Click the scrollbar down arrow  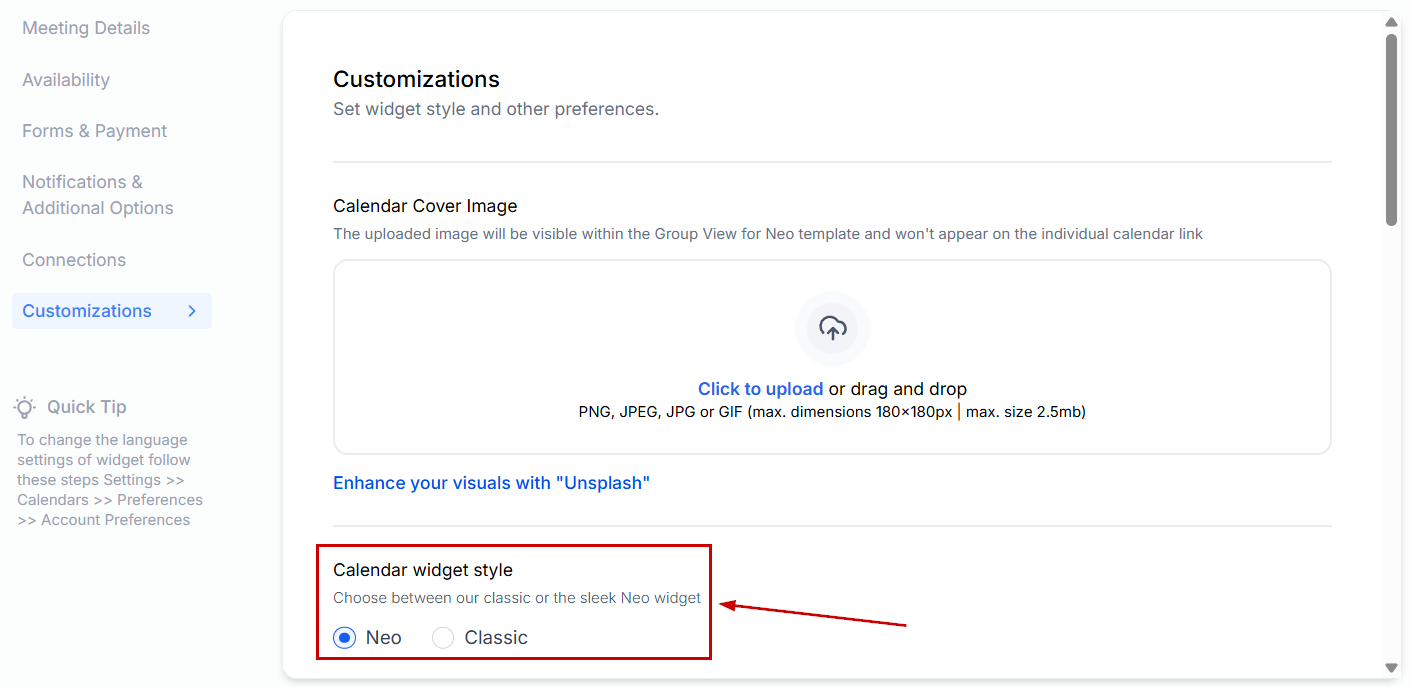pyautogui.click(x=1391, y=667)
